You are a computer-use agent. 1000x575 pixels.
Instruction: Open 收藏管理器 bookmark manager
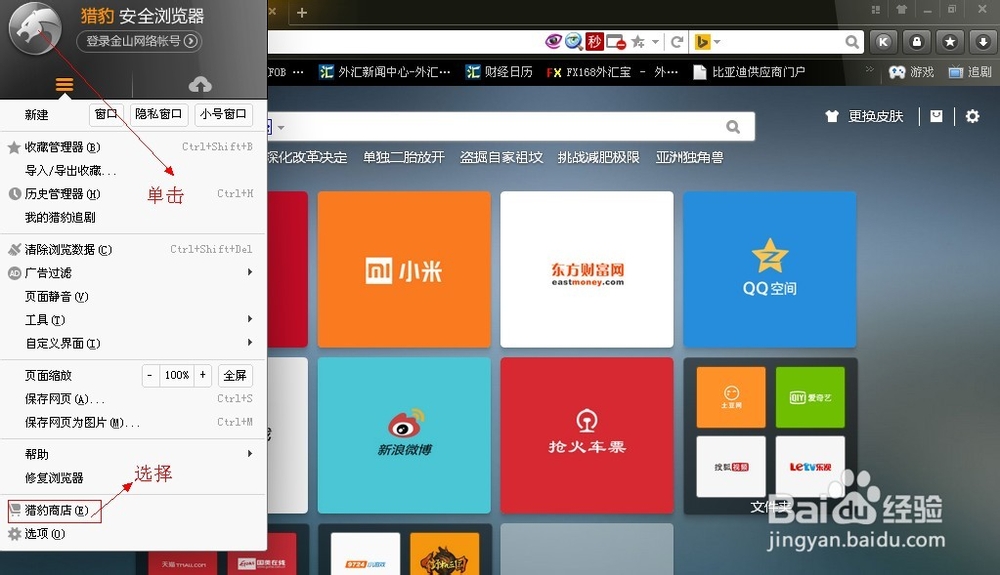click(x=133, y=147)
